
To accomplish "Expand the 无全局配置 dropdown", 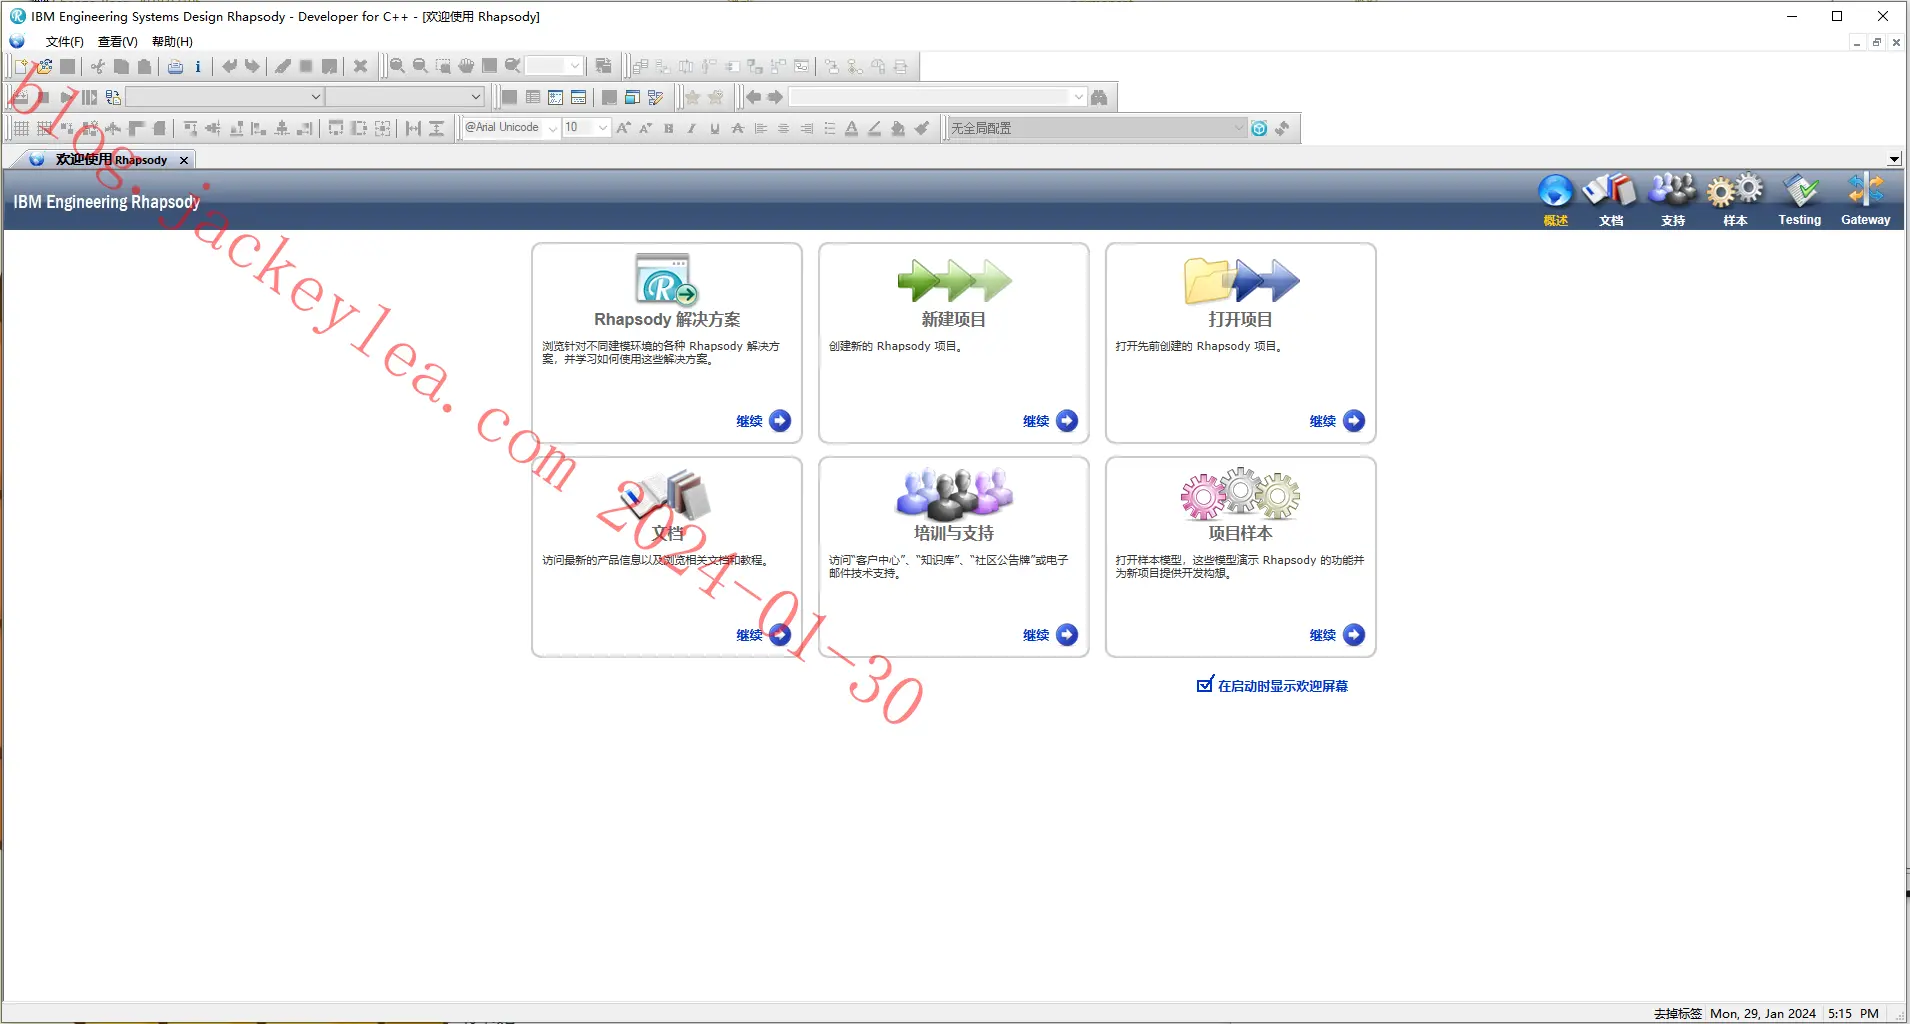I will tap(1239, 128).
